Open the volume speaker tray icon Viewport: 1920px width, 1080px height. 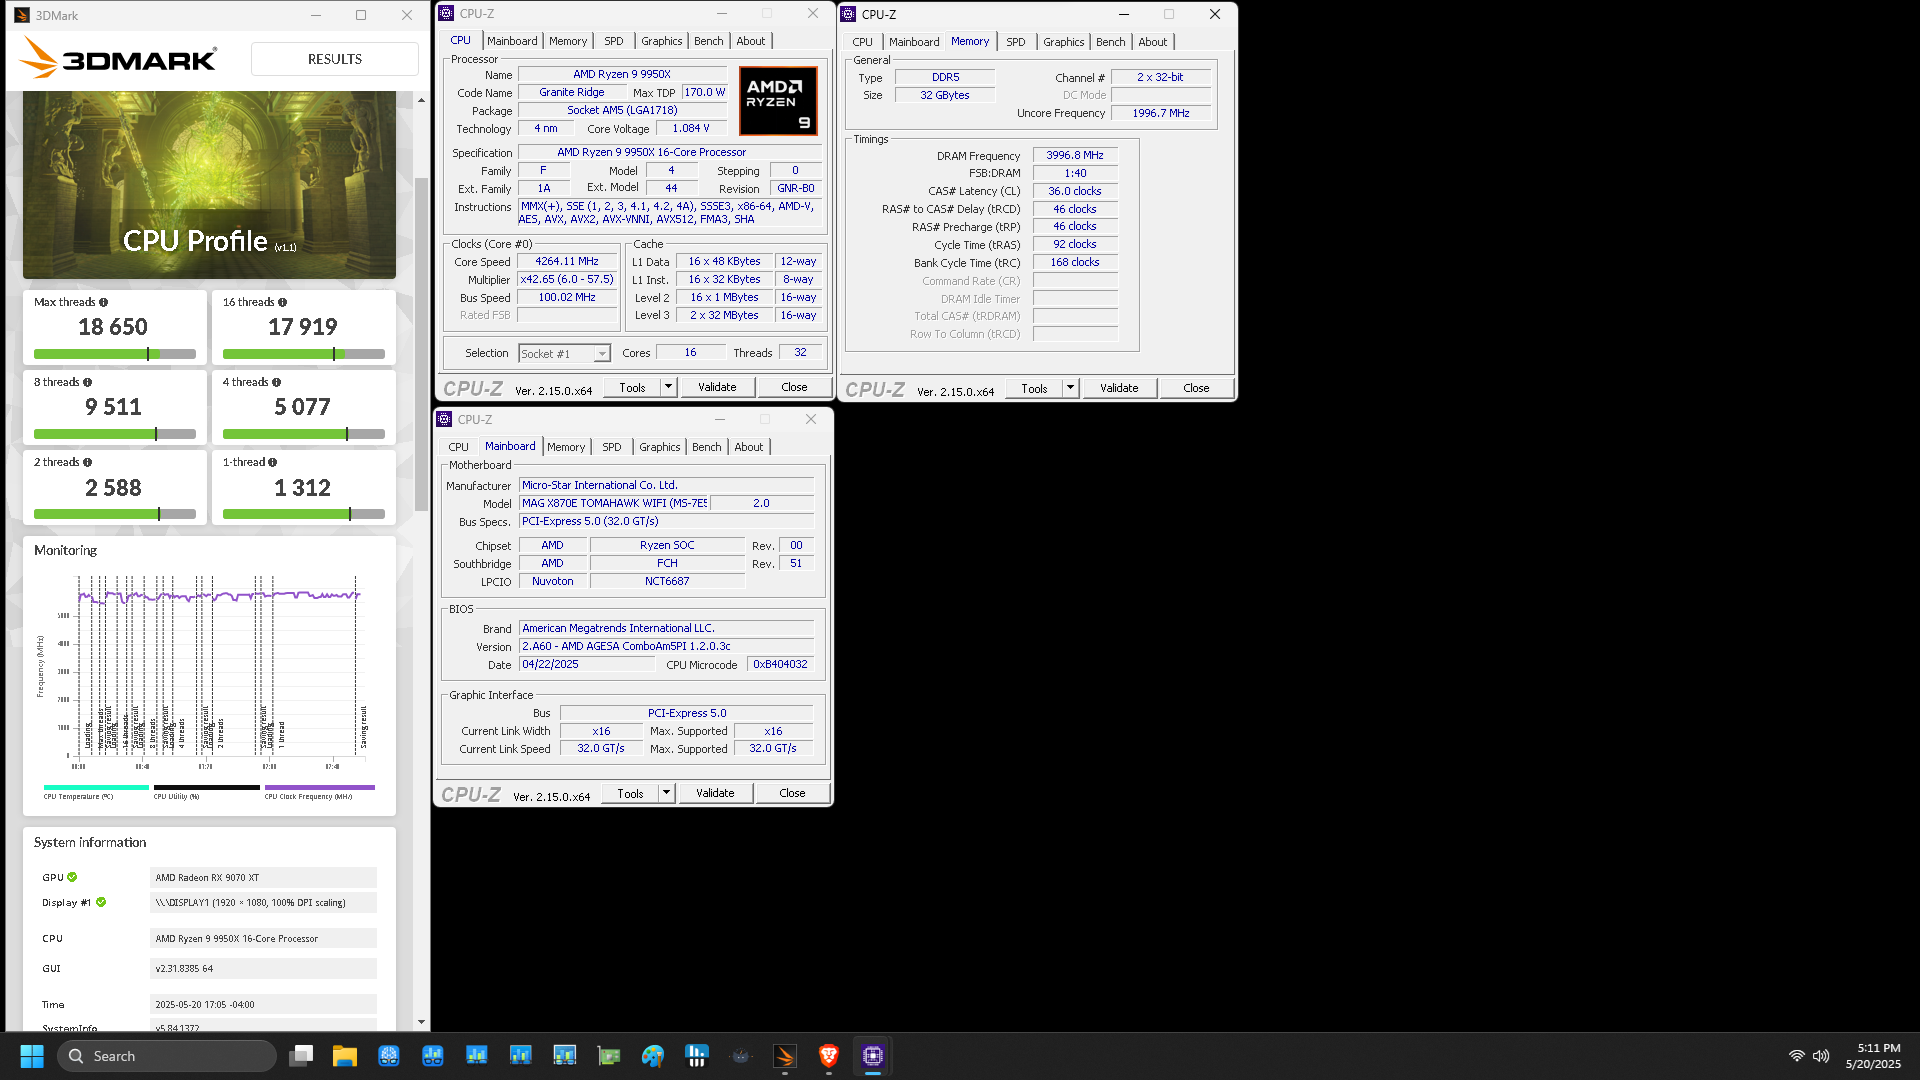(x=1821, y=1056)
